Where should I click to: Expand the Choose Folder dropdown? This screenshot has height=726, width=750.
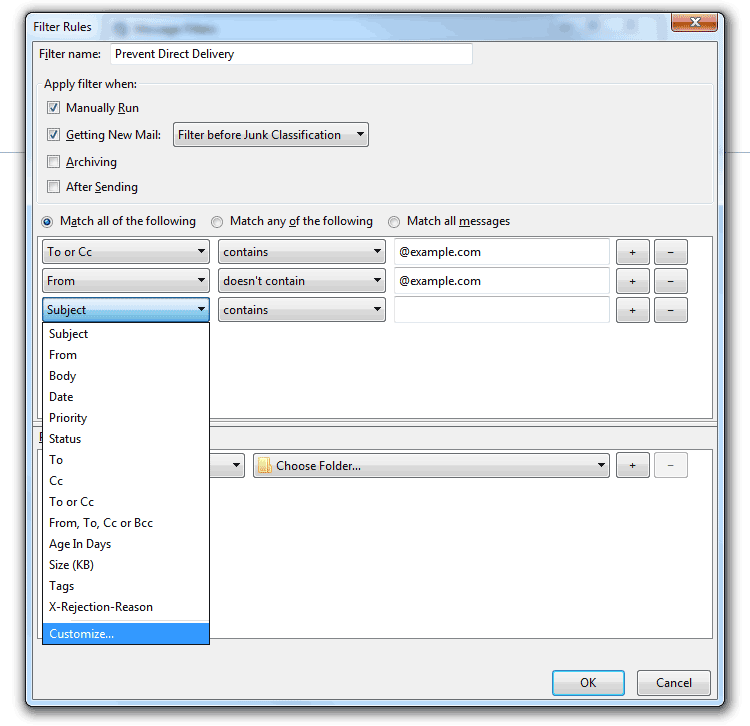[431, 465]
